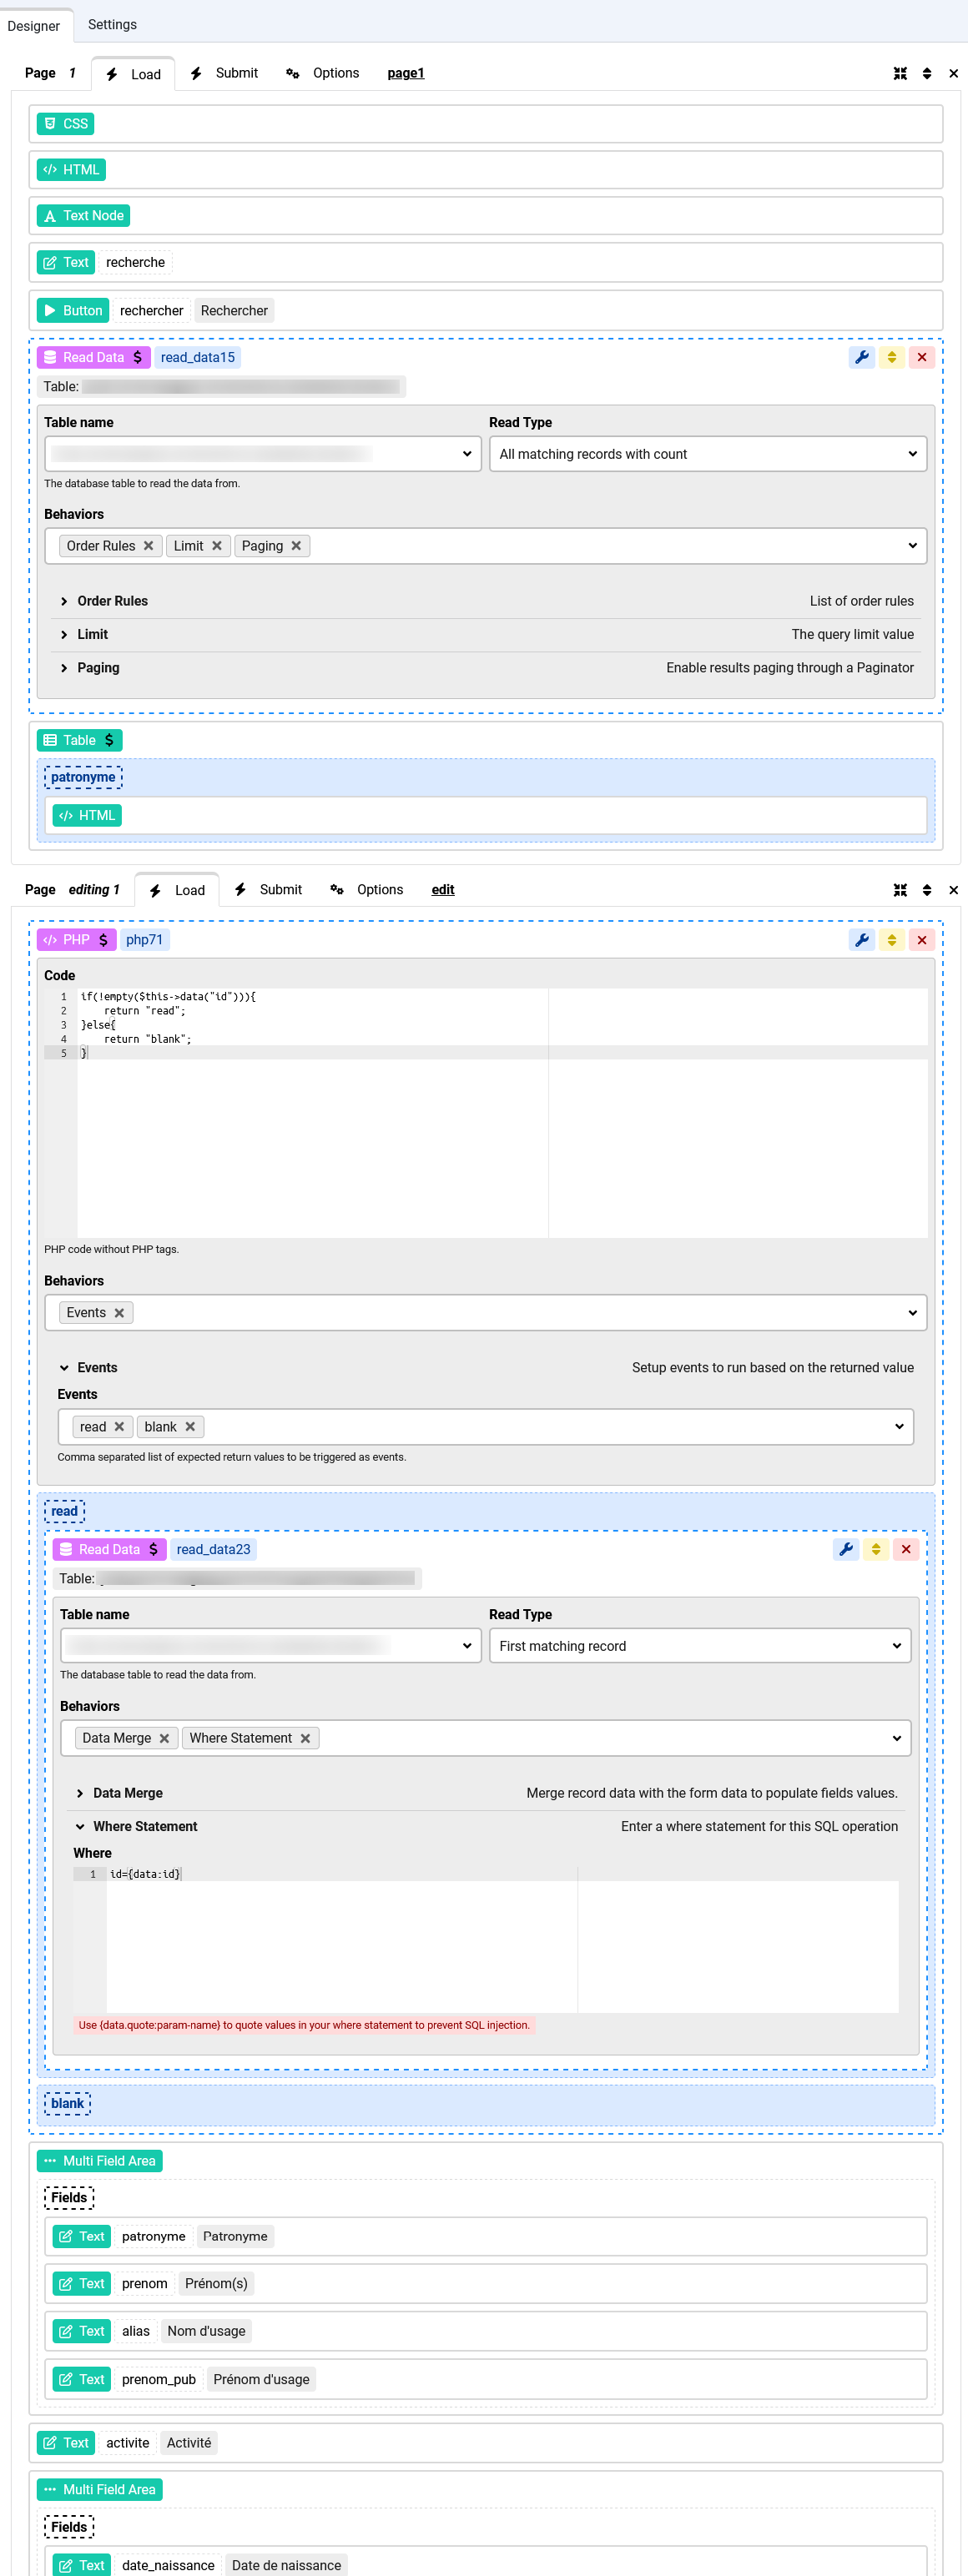Click yellow move arrows on read_data15 block
This screenshot has width=968, height=2576.
click(891, 357)
